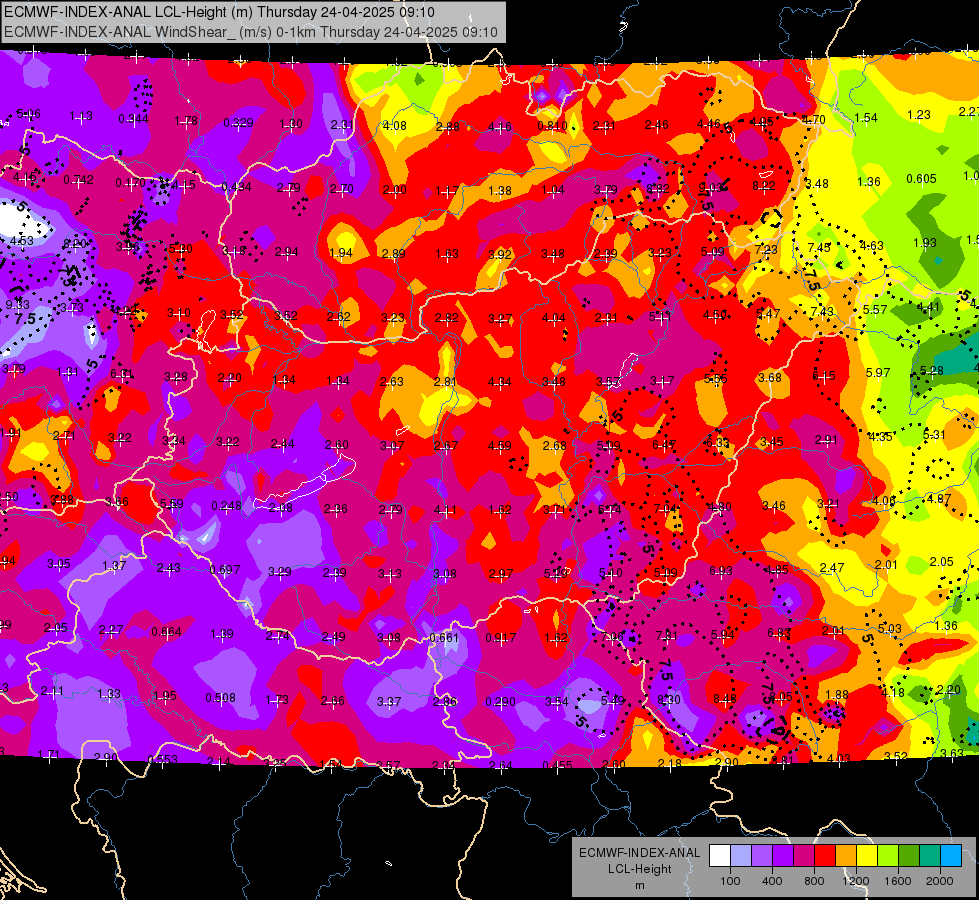The height and width of the screenshot is (900, 979).
Task: Click the grid point labeled 6.47
Action: click(663, 444)
